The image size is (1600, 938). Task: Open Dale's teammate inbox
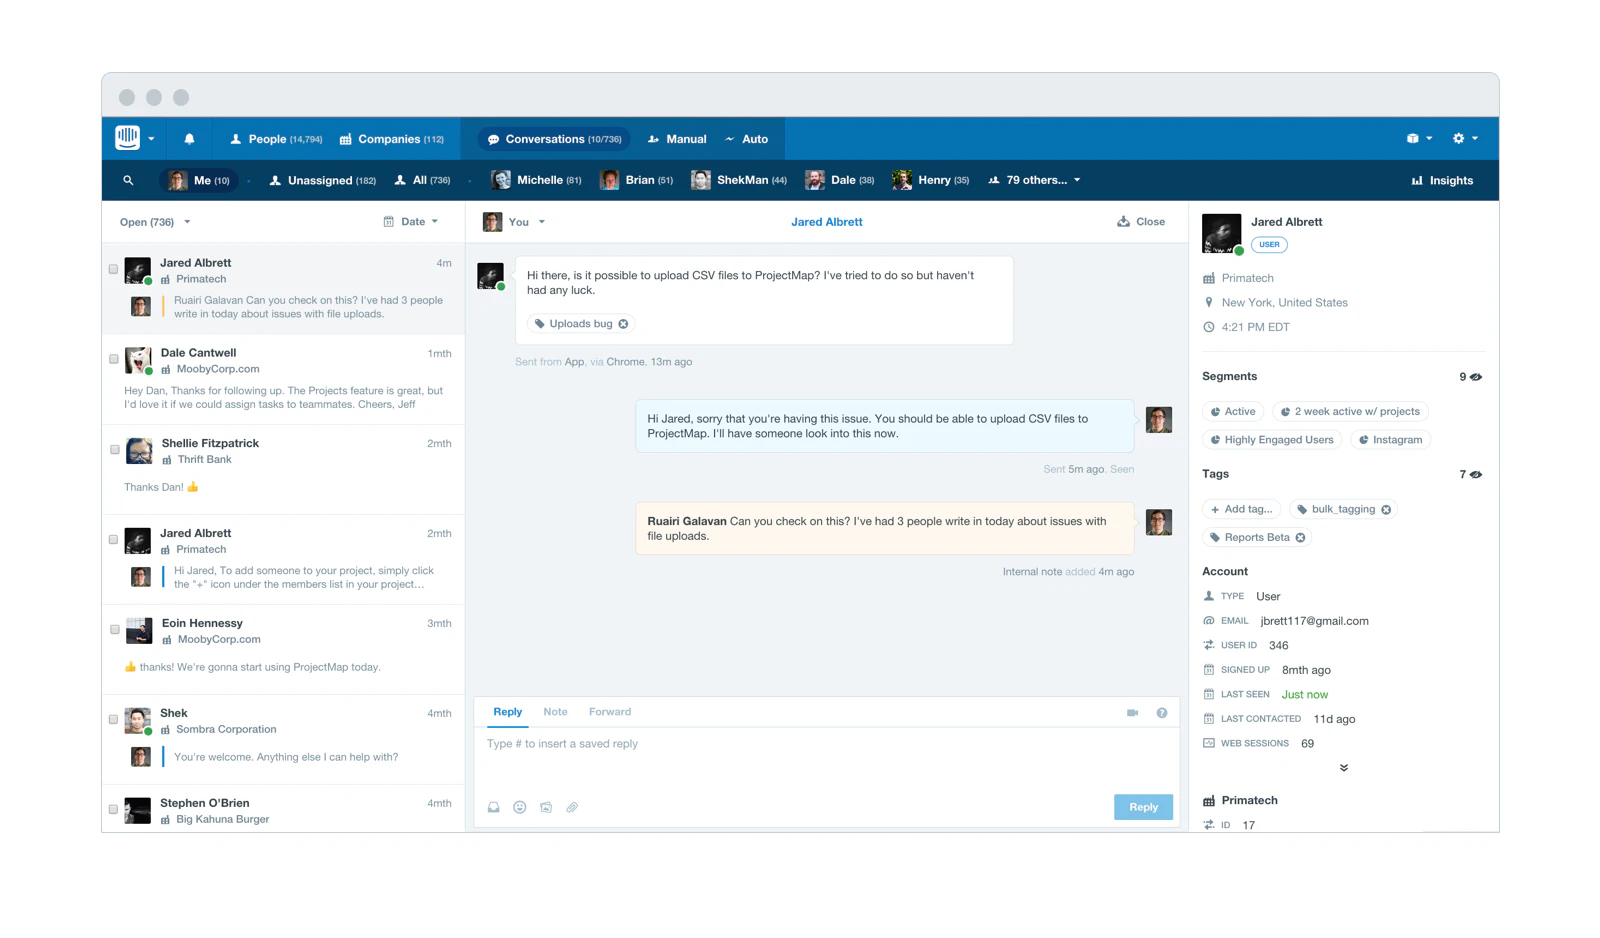pos(840,180)
